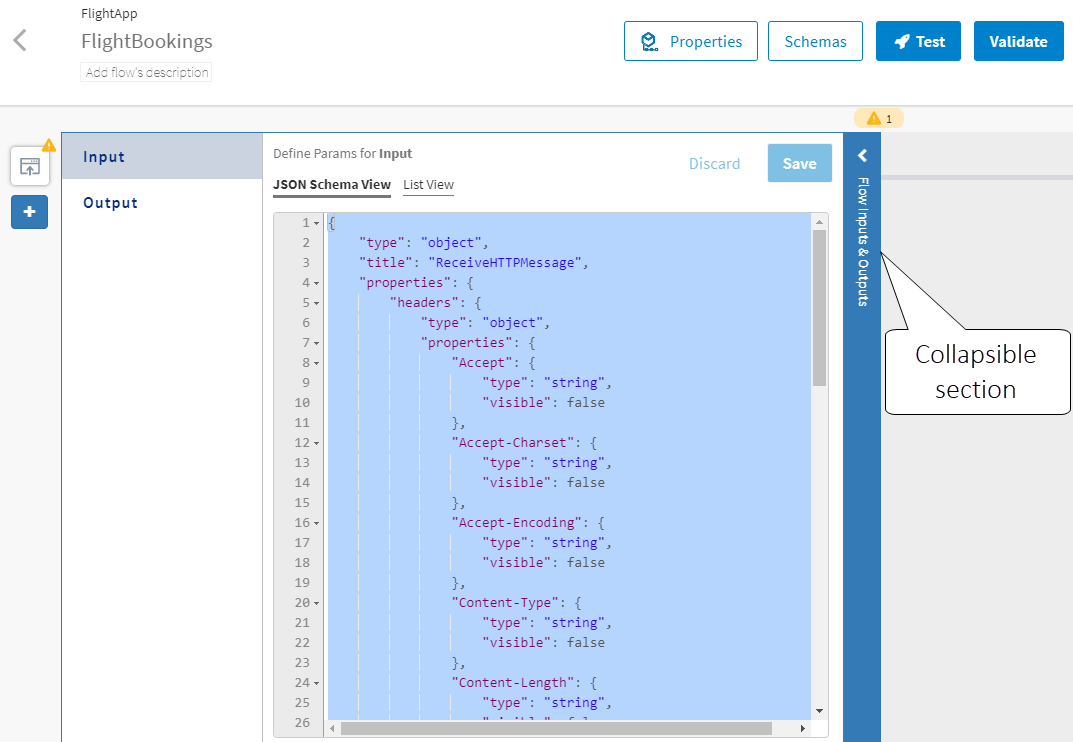This screenshot has height=742, width=1073.
Task: Open the Properties dialog
Action: tap(690, 42)
